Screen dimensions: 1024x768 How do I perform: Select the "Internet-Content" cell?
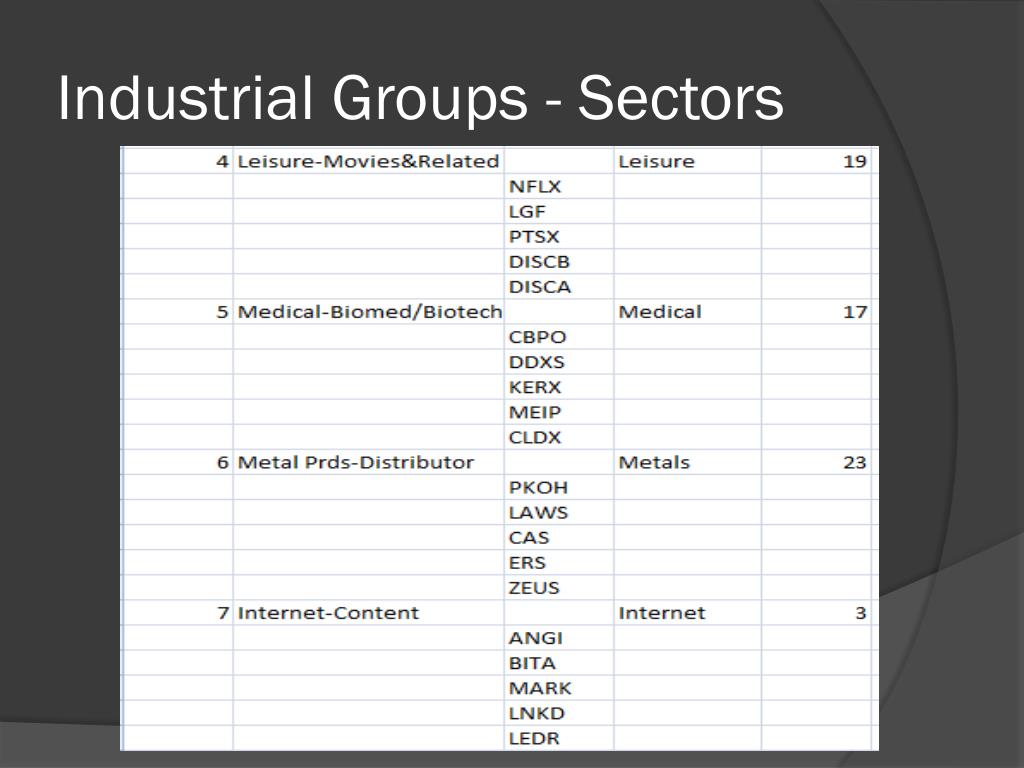tap(368, 613)
